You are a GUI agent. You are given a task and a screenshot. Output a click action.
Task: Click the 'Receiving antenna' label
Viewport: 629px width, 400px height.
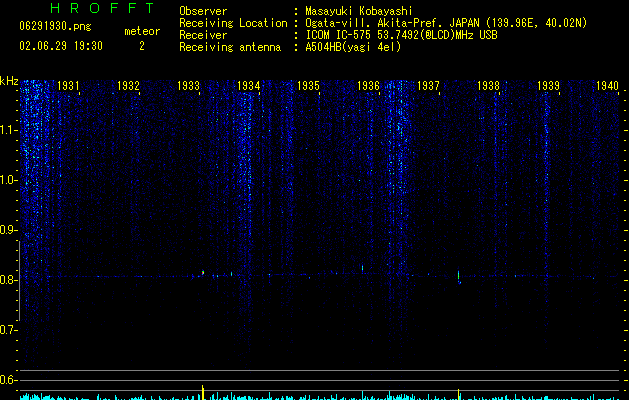[230, 47]
